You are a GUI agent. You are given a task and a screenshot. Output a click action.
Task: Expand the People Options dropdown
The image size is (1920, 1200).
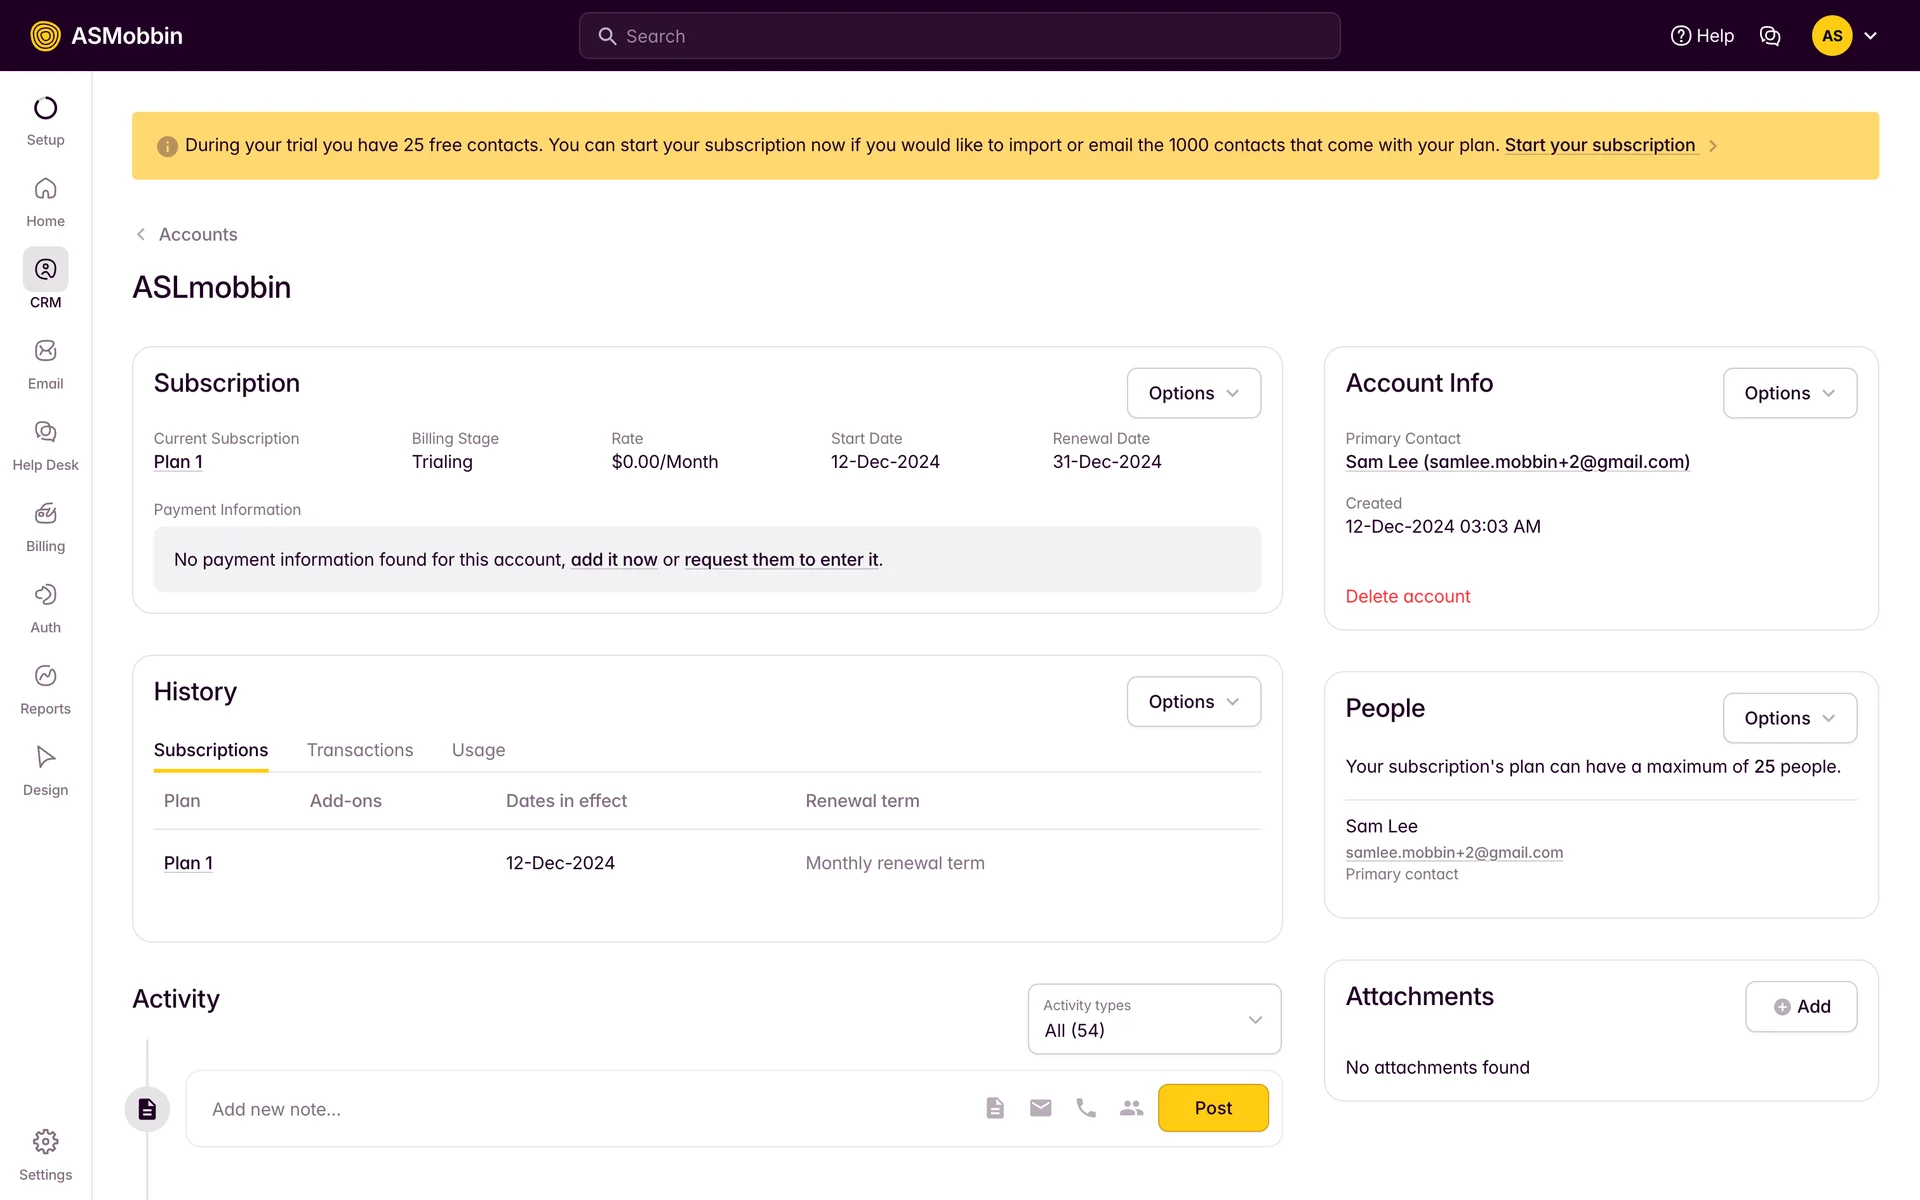1789,718
